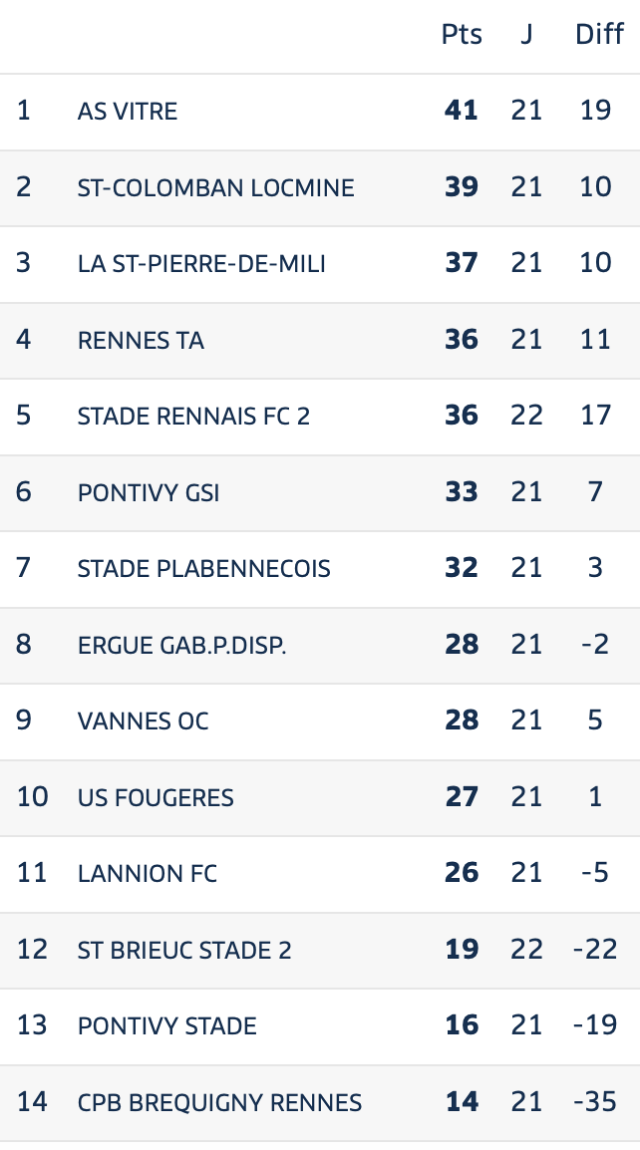Select LANNION FC team row
Image resolution: width=640 pixels, height=1150 pixels.
[x=320, y=874]
